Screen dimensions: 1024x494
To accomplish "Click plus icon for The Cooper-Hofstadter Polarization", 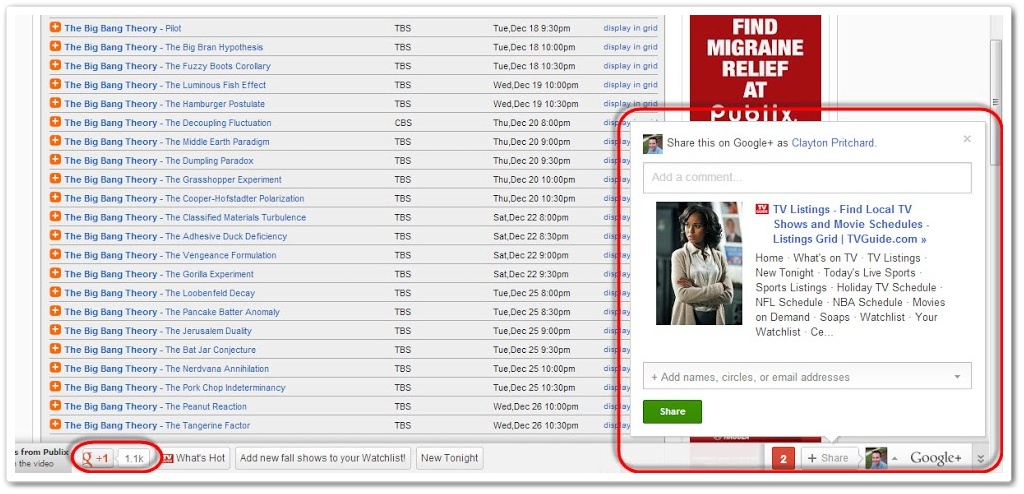I will click(x=56, y=198).
